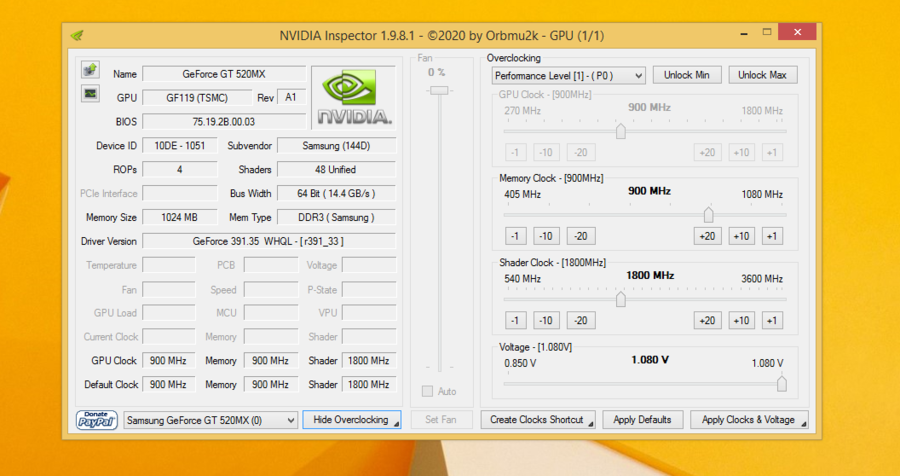
Task: Click Create Clocks Shortcut button
Action: pos(538,420)
